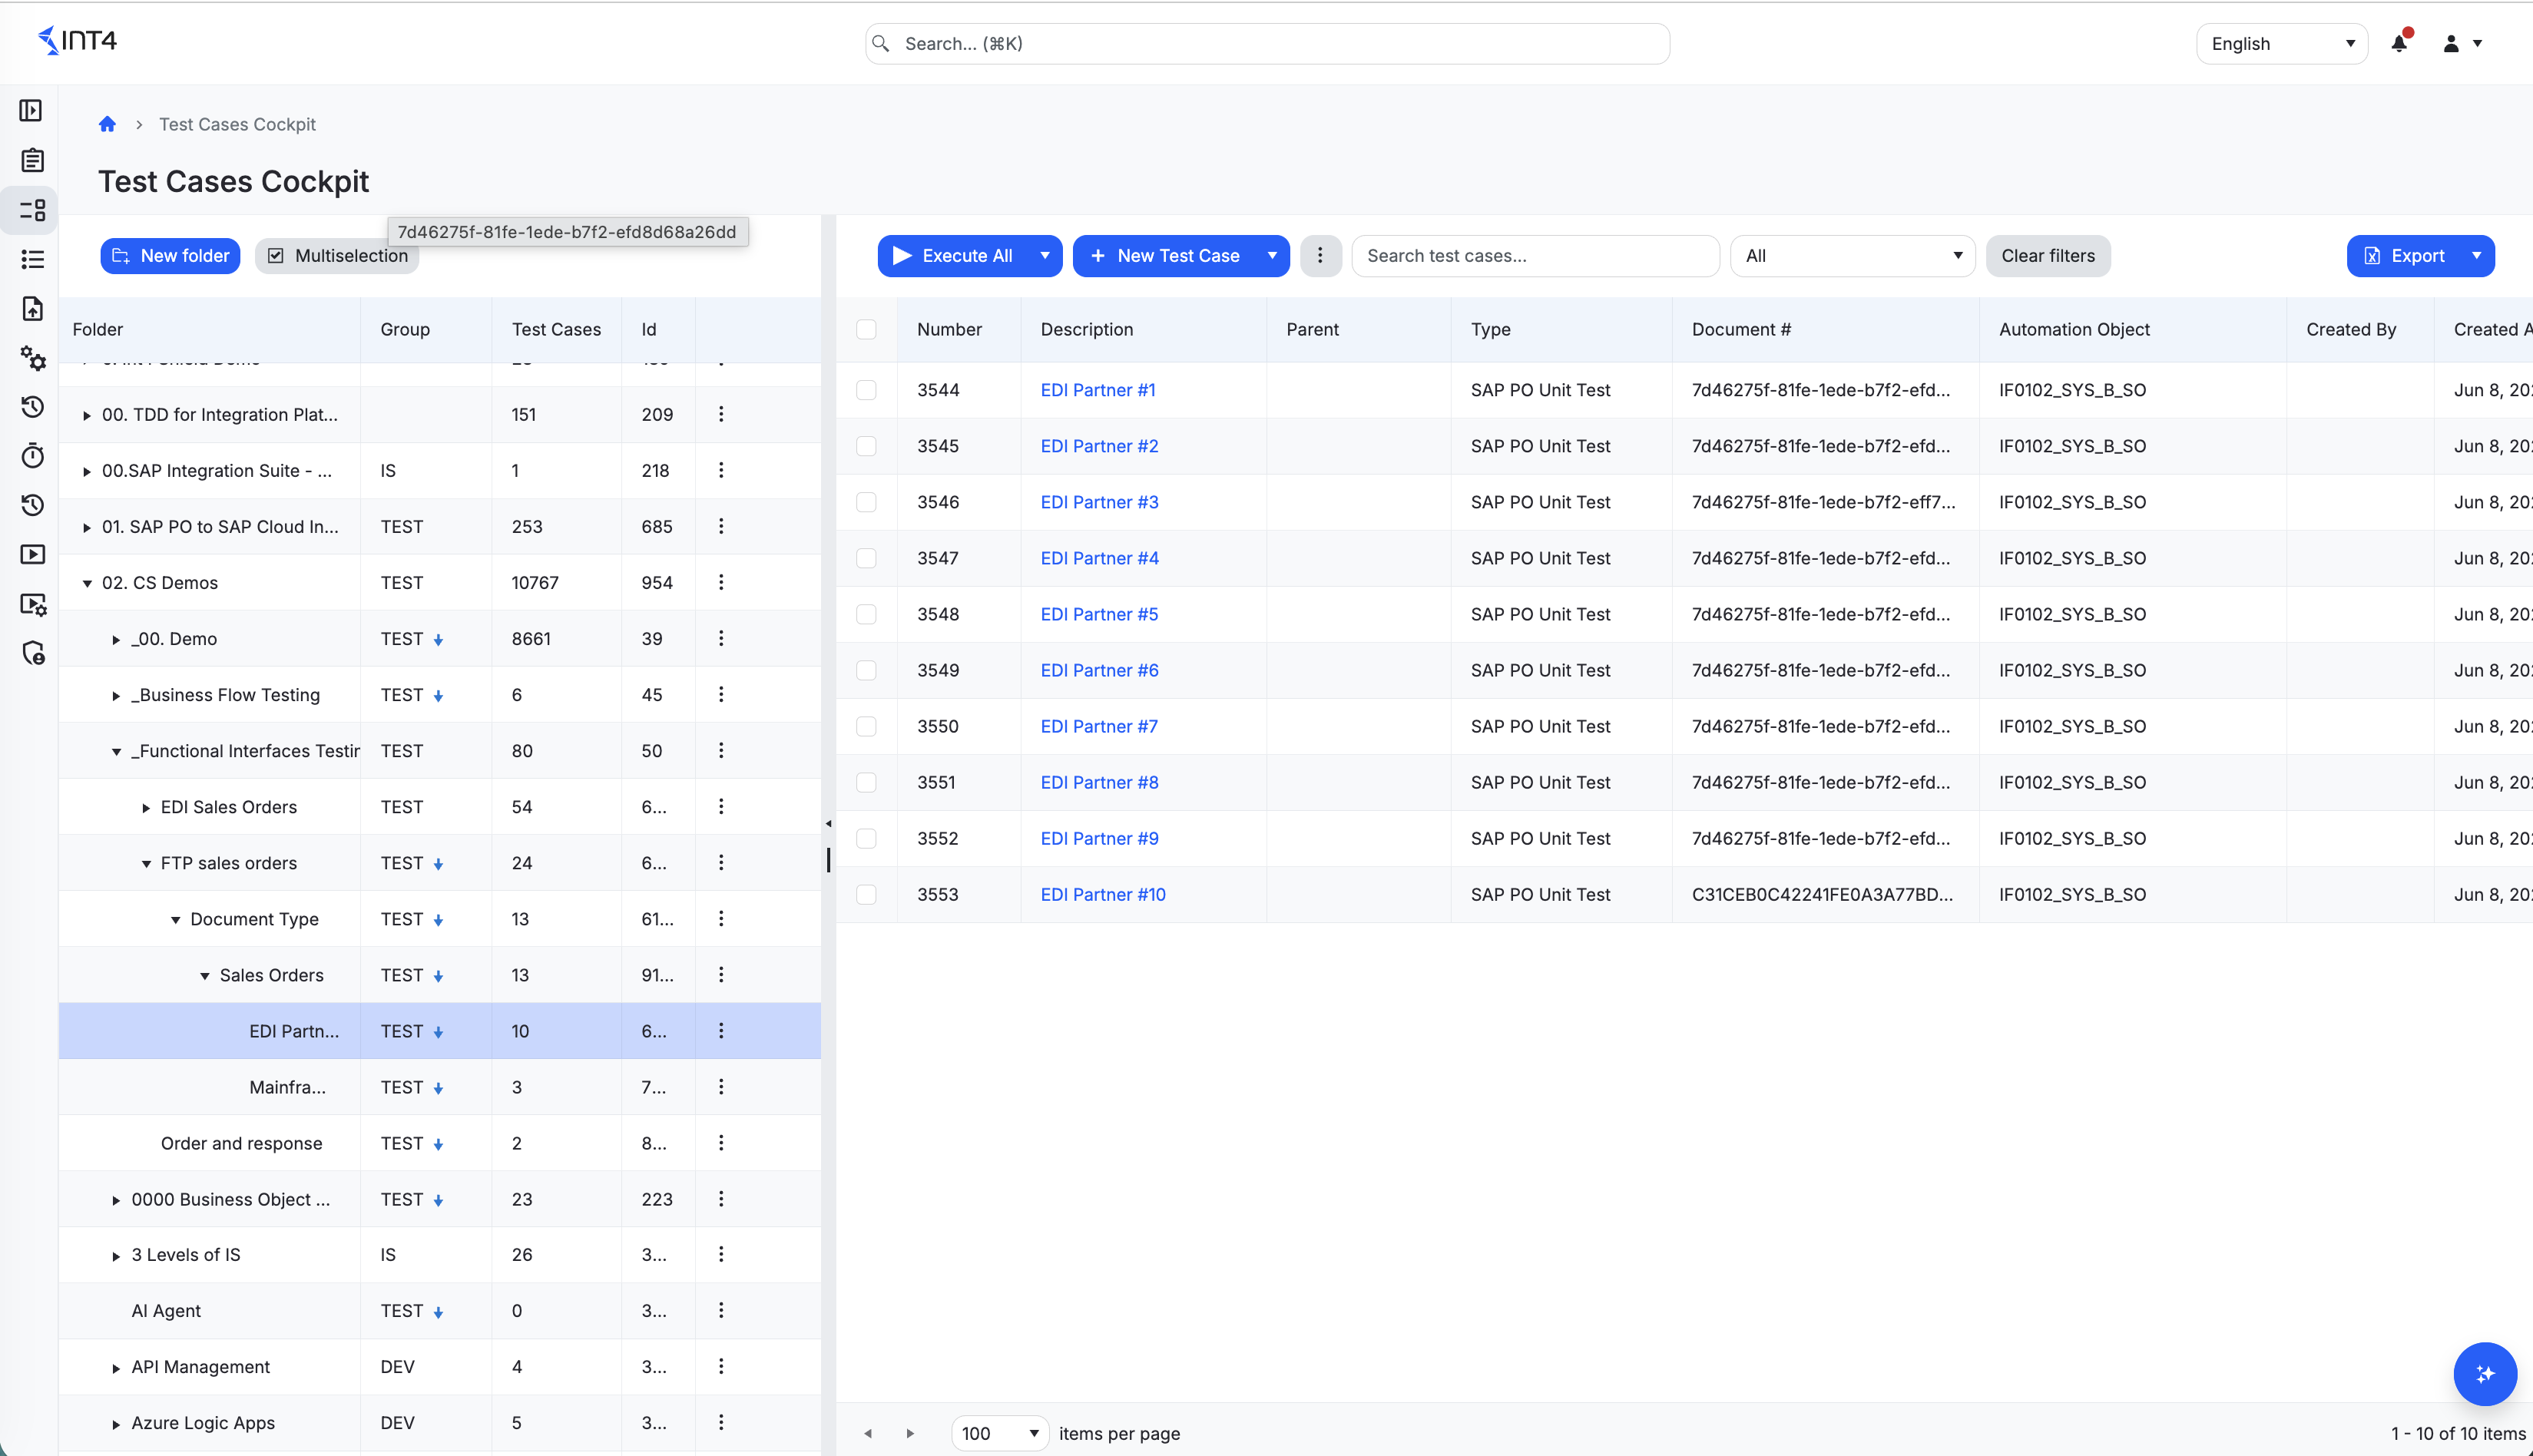Check the box for test case 3549
Screen dimensions: 2533x1456
[866, 670]
